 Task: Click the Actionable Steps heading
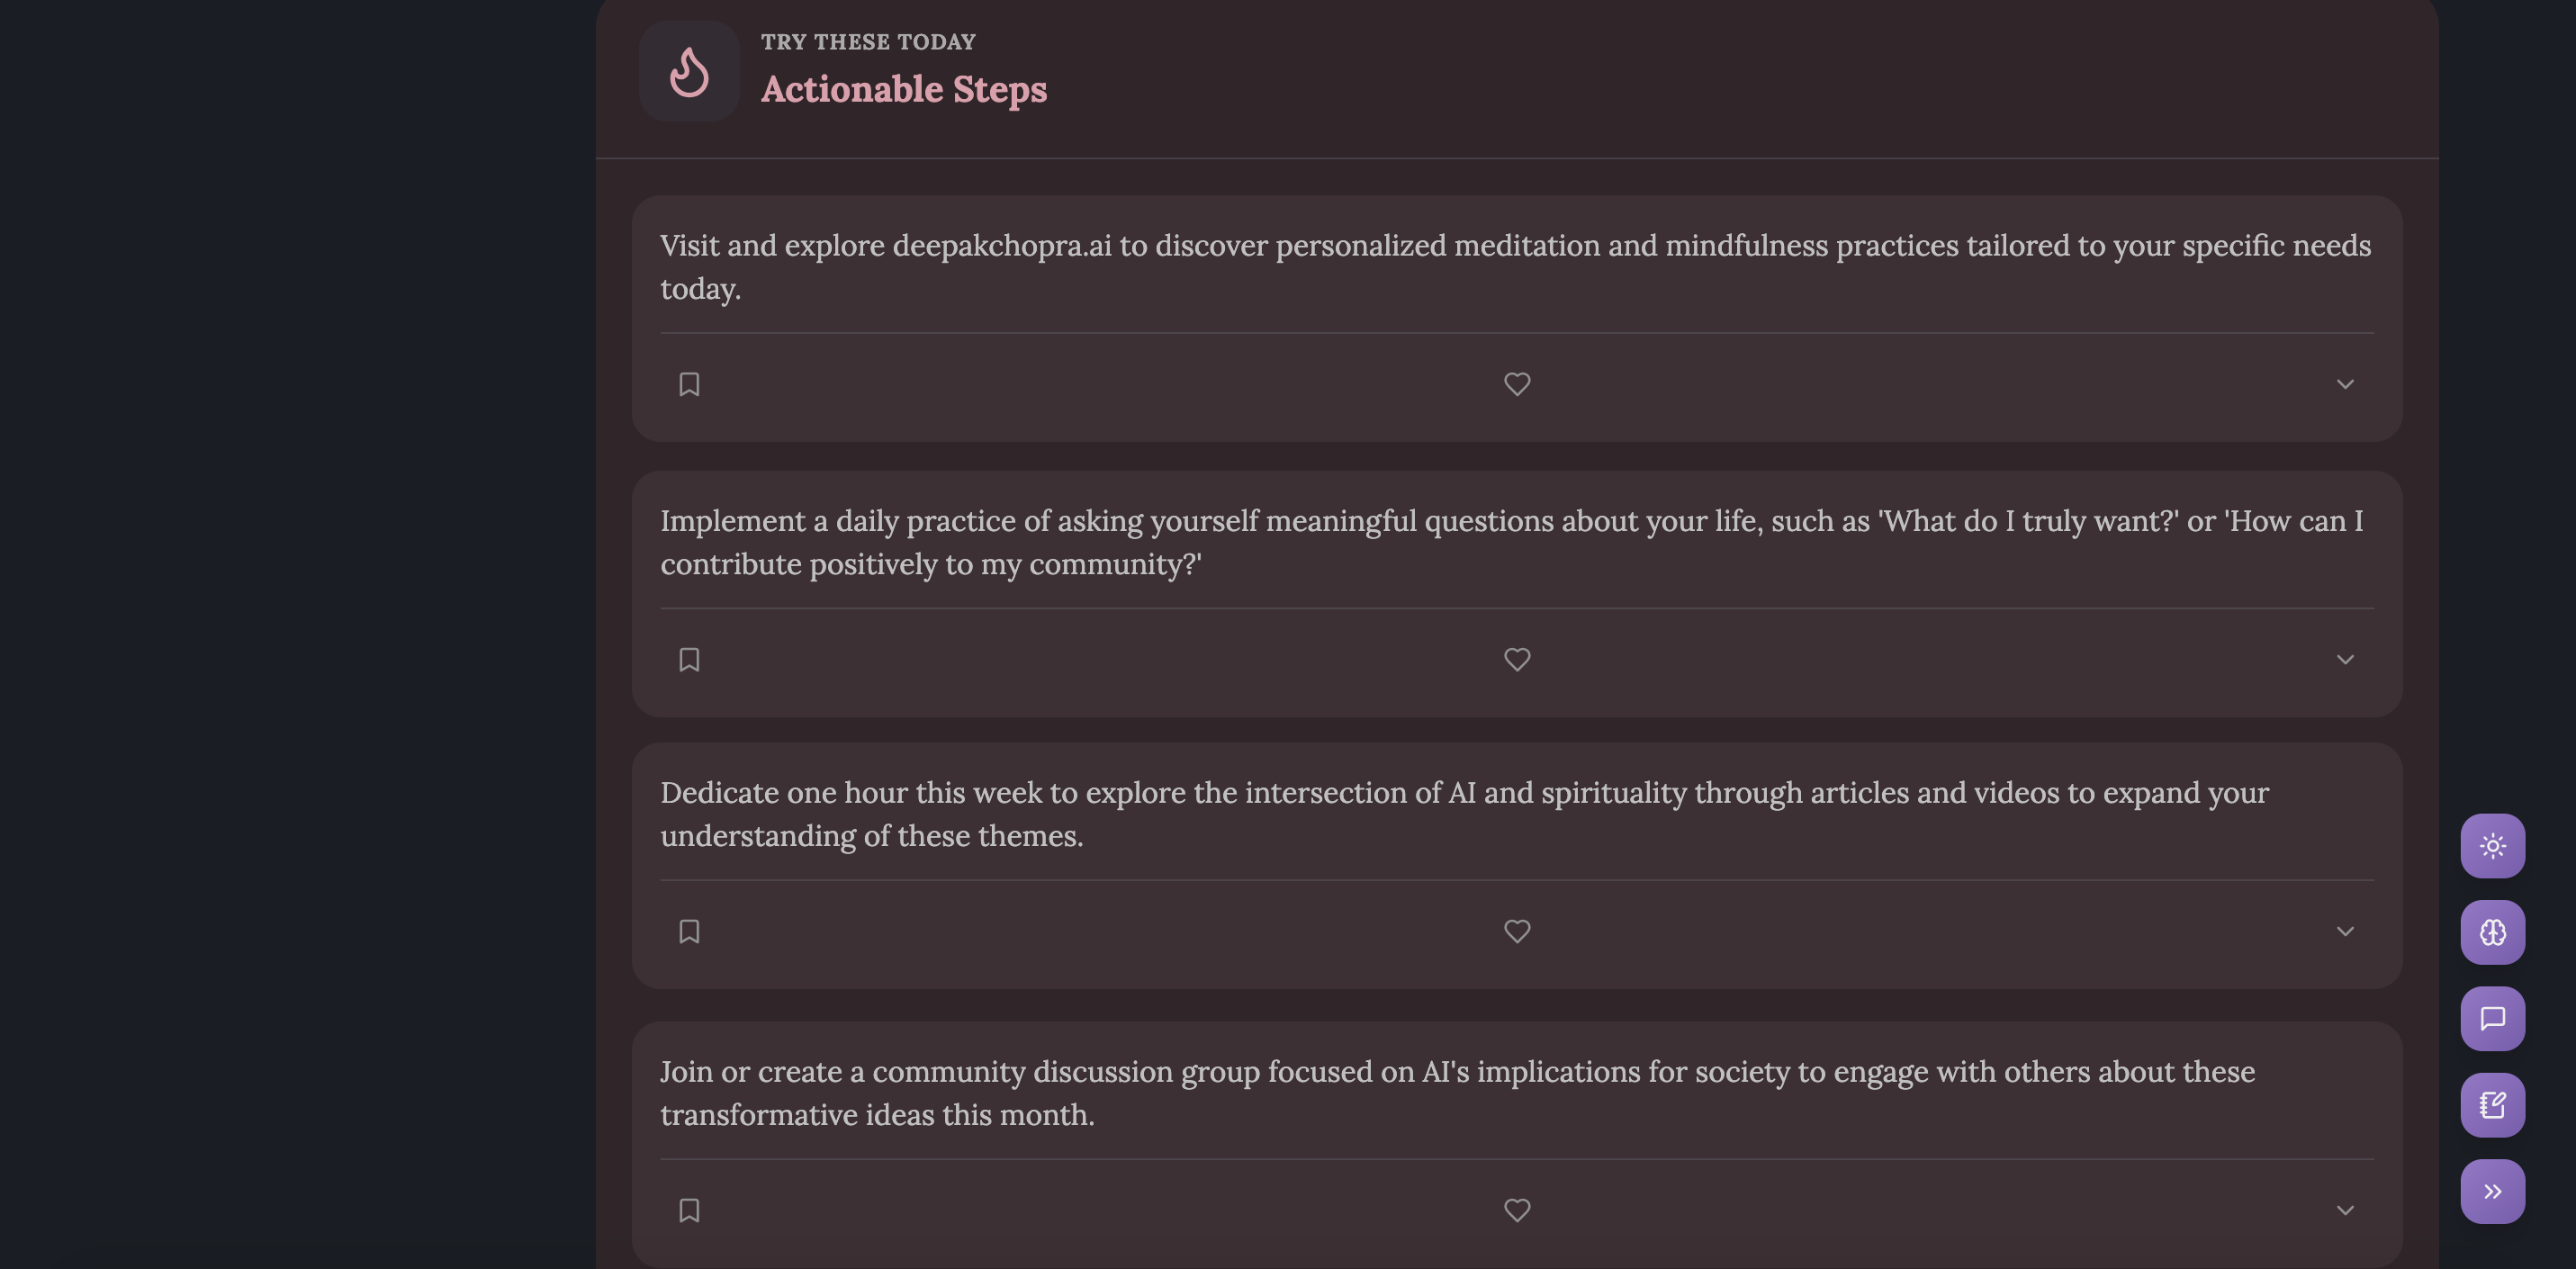pos(904,89)
